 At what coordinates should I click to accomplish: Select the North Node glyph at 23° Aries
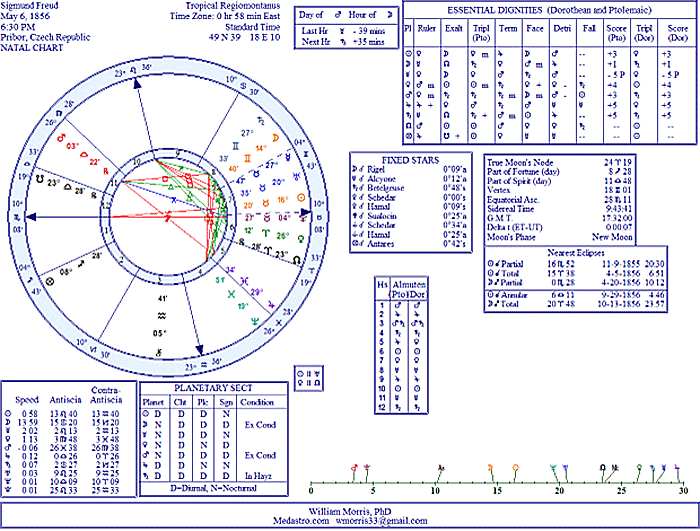(x=296, y=259)
